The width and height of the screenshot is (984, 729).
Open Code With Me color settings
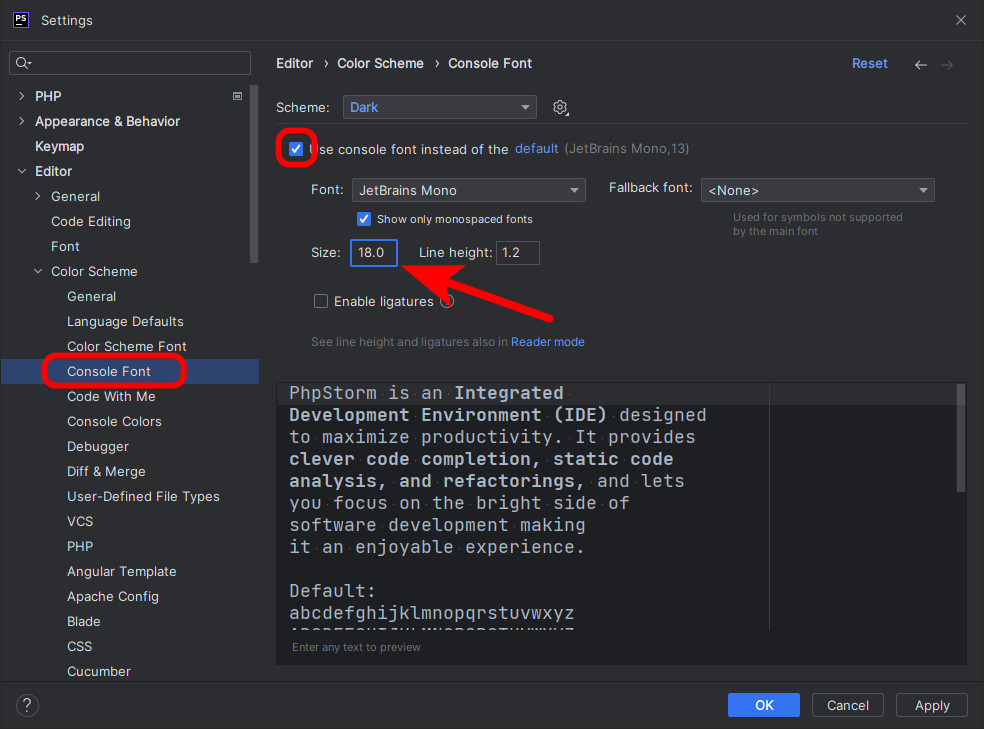coord(111,396)
